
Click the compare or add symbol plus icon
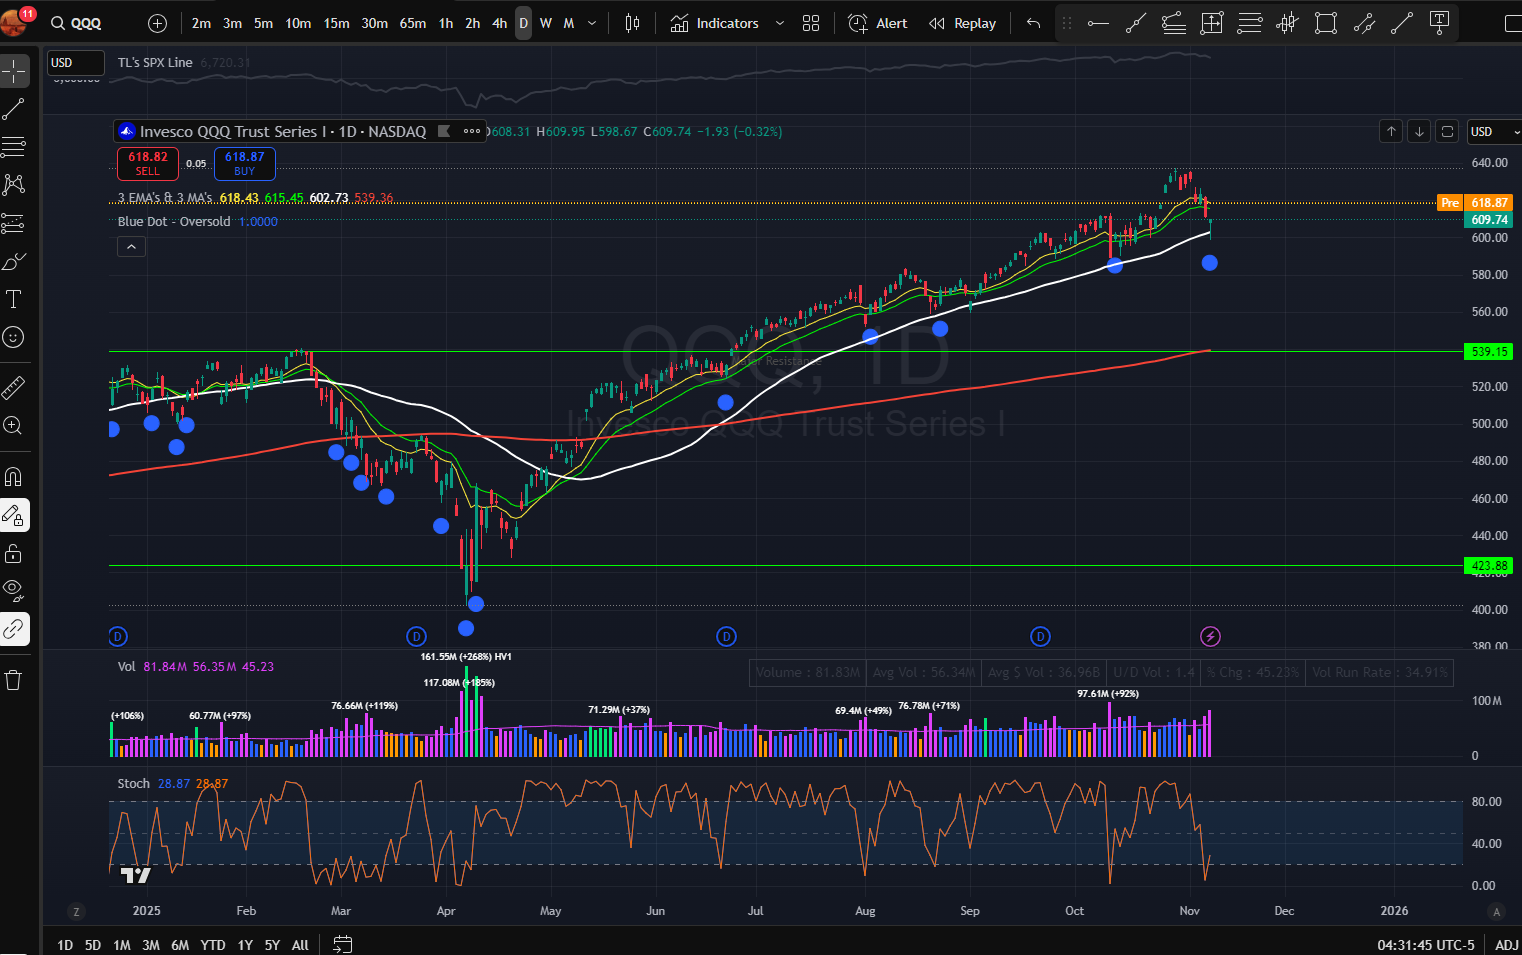coord(158,23)
